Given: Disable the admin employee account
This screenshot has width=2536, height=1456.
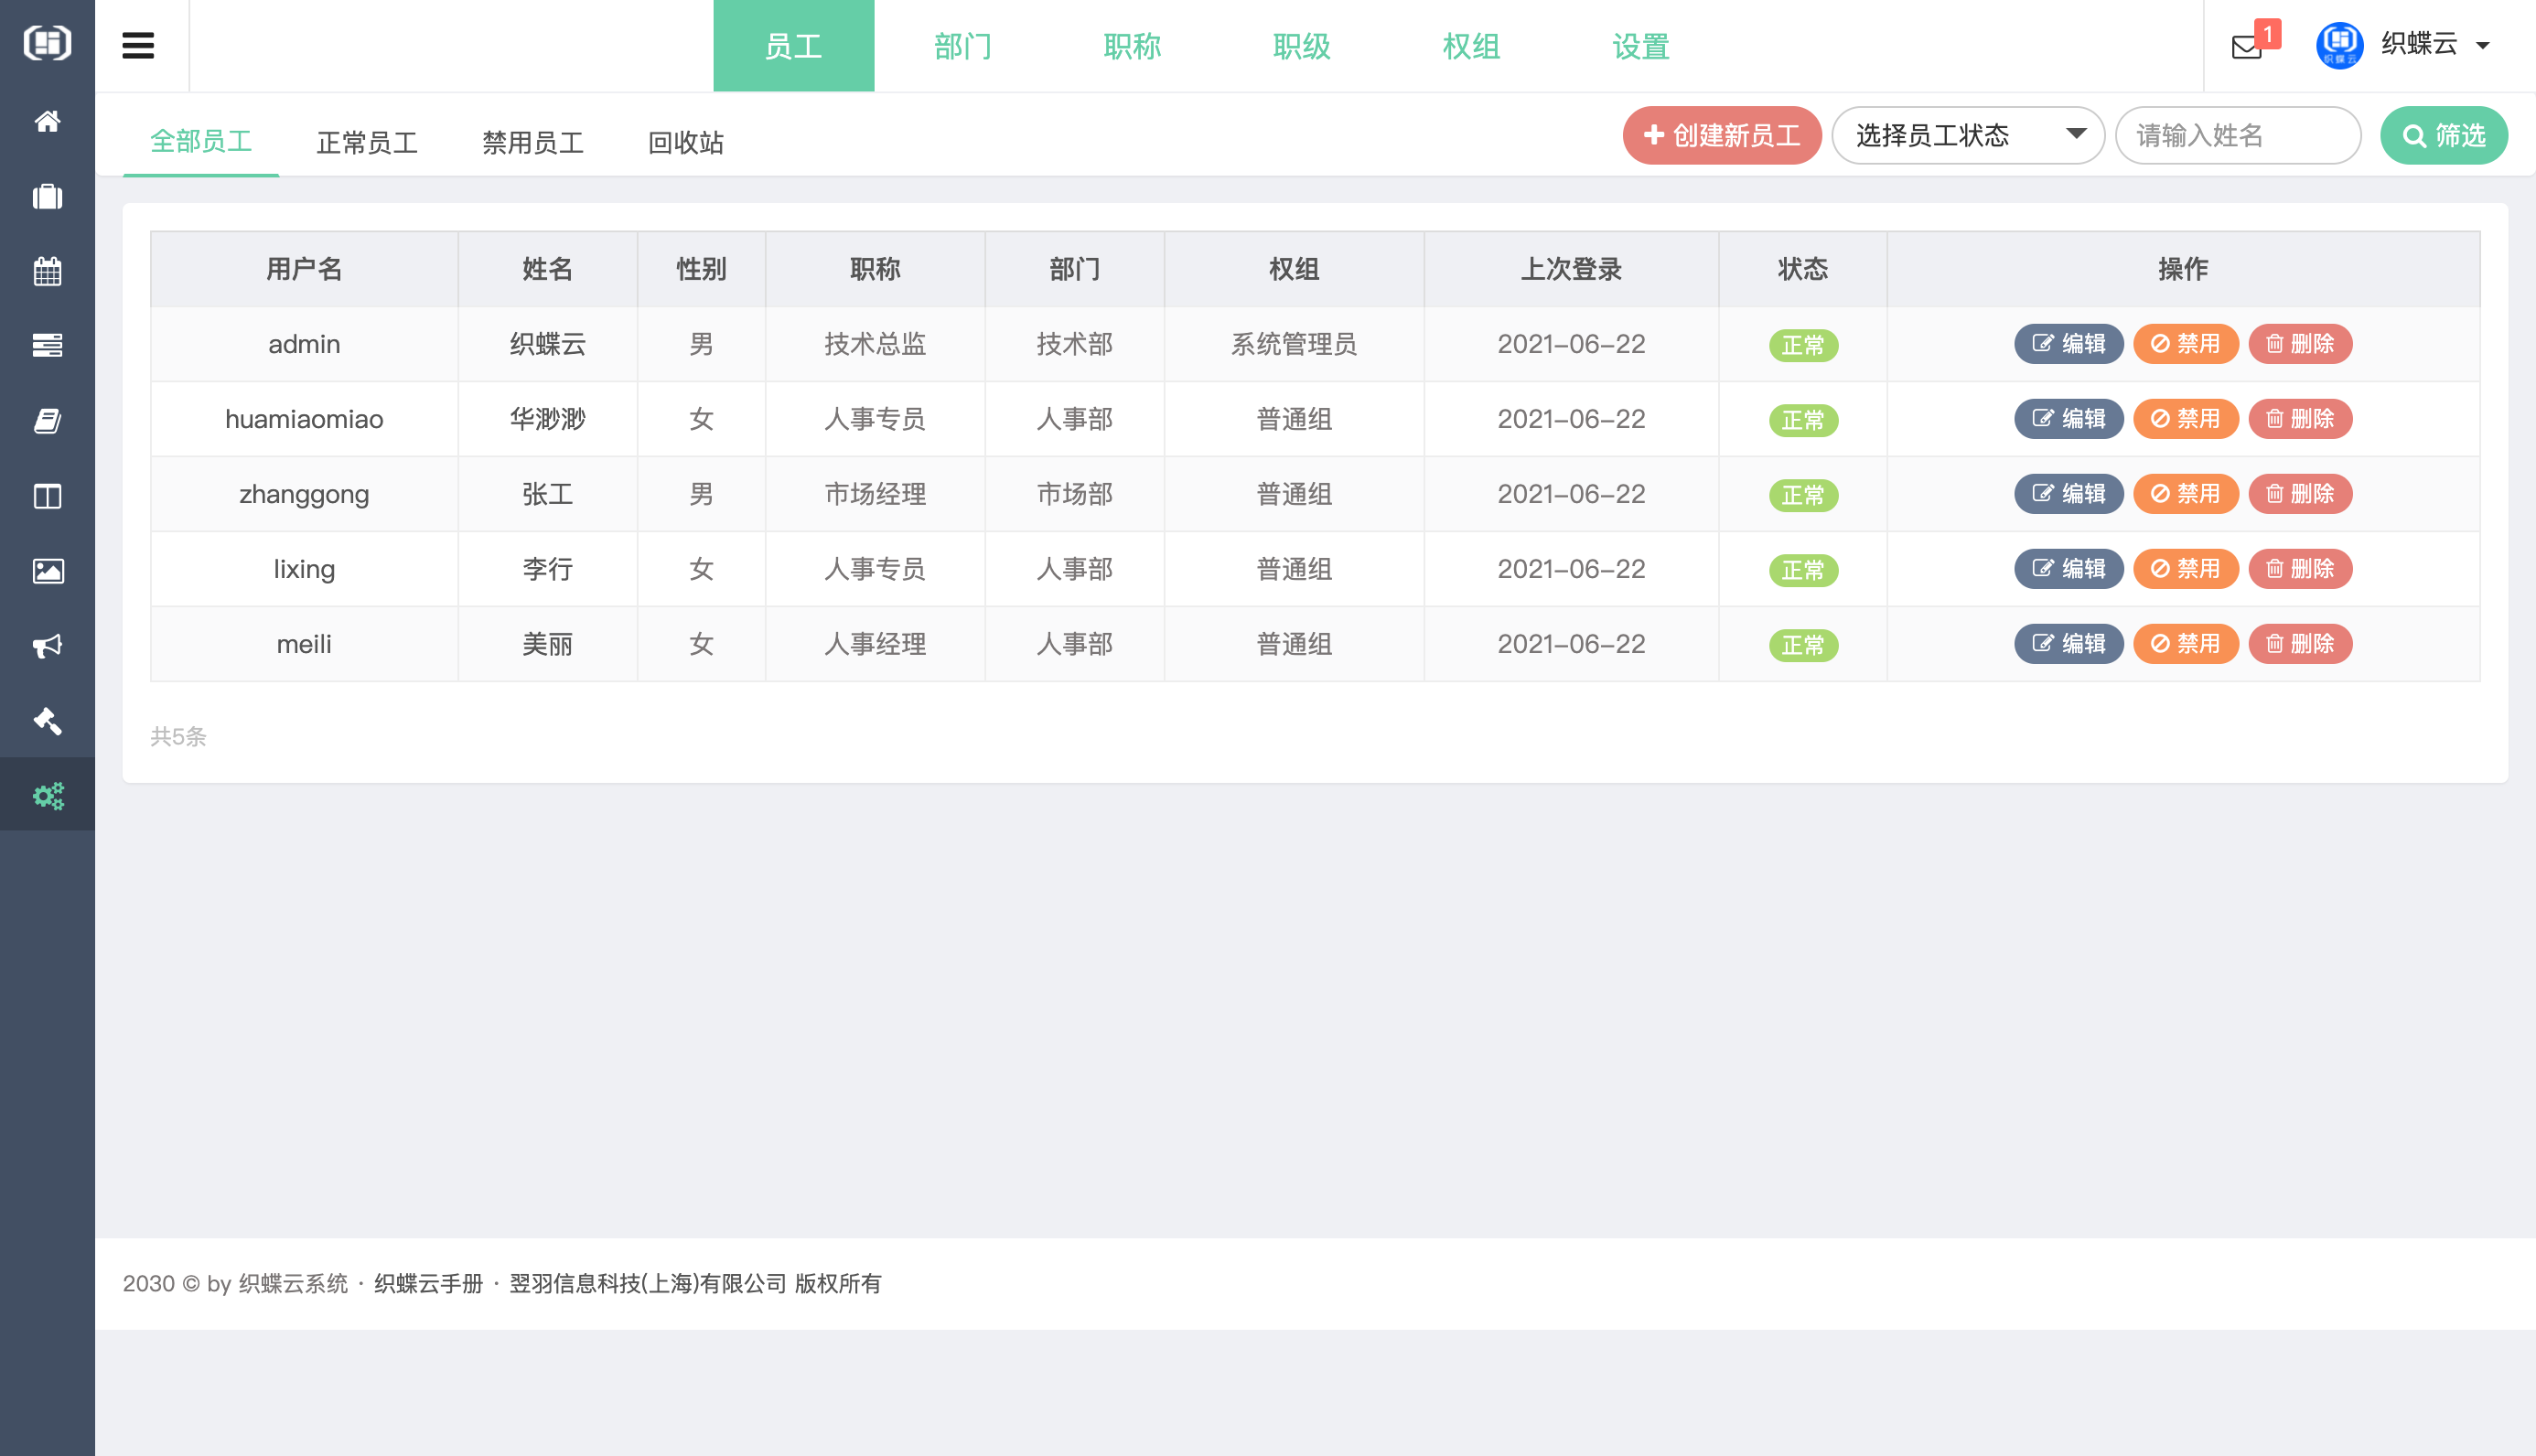Looking at the screenshot, I should [2185, 344].
